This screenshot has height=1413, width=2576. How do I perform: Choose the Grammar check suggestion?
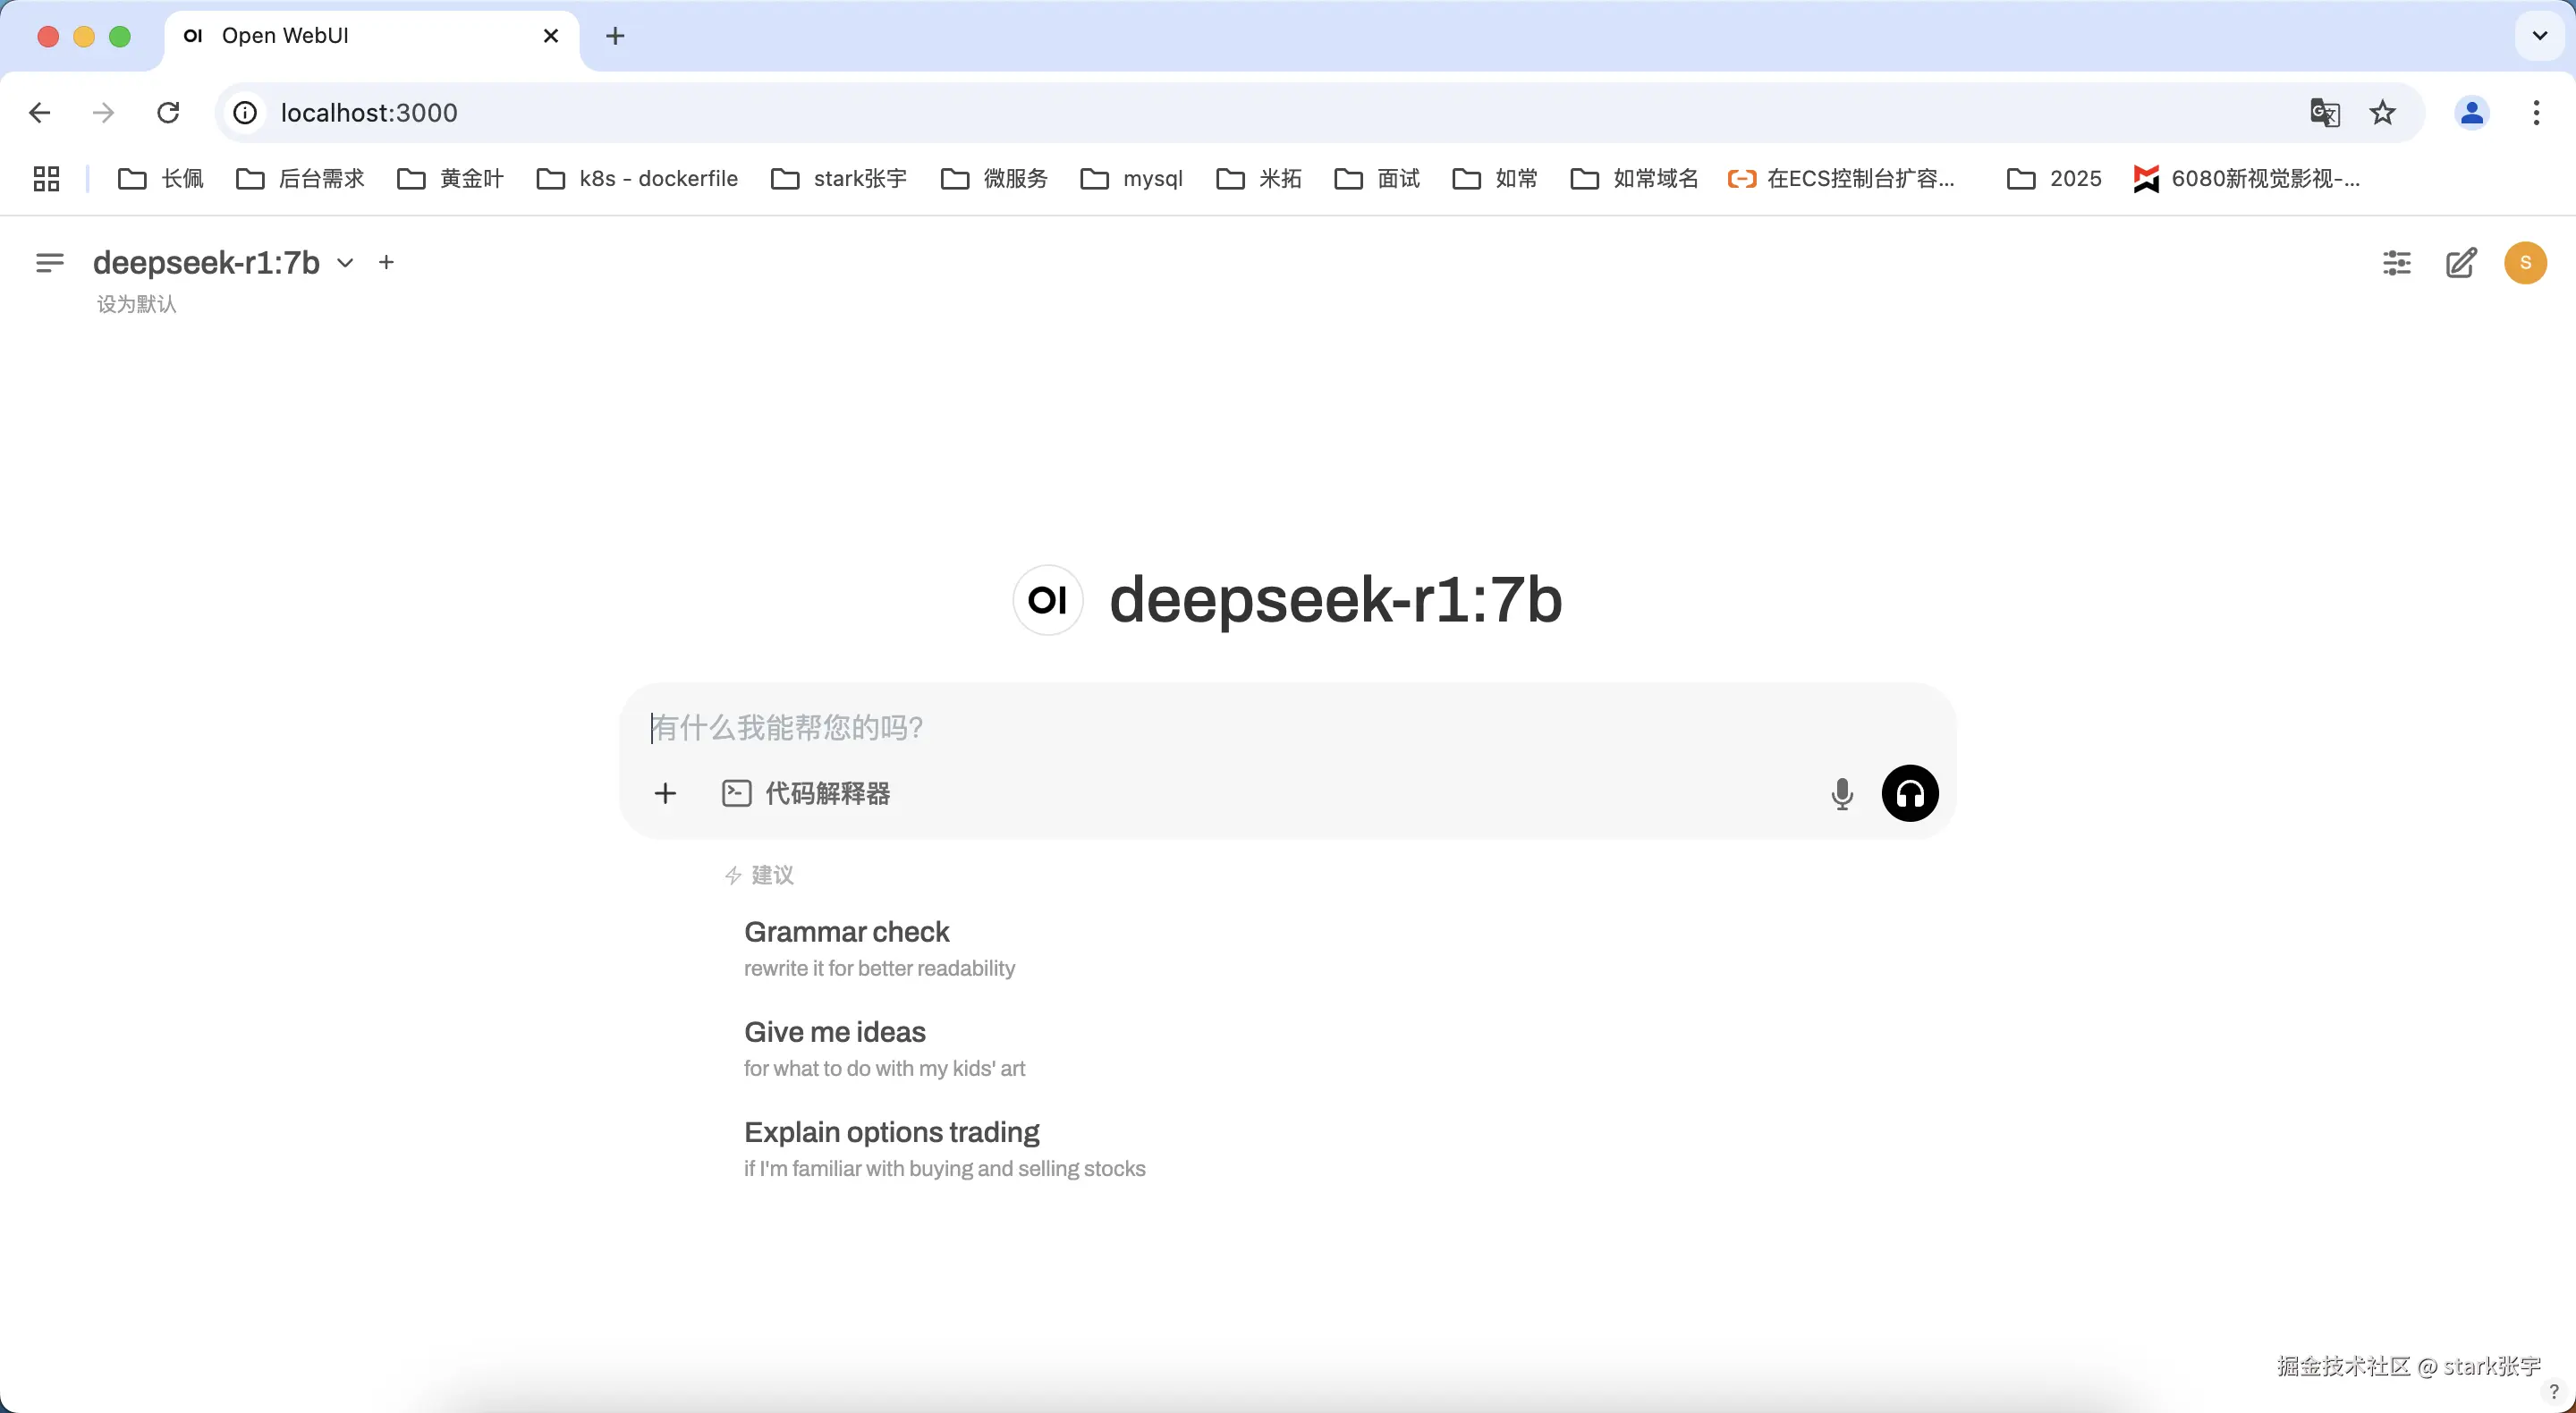tap(846, 932)
